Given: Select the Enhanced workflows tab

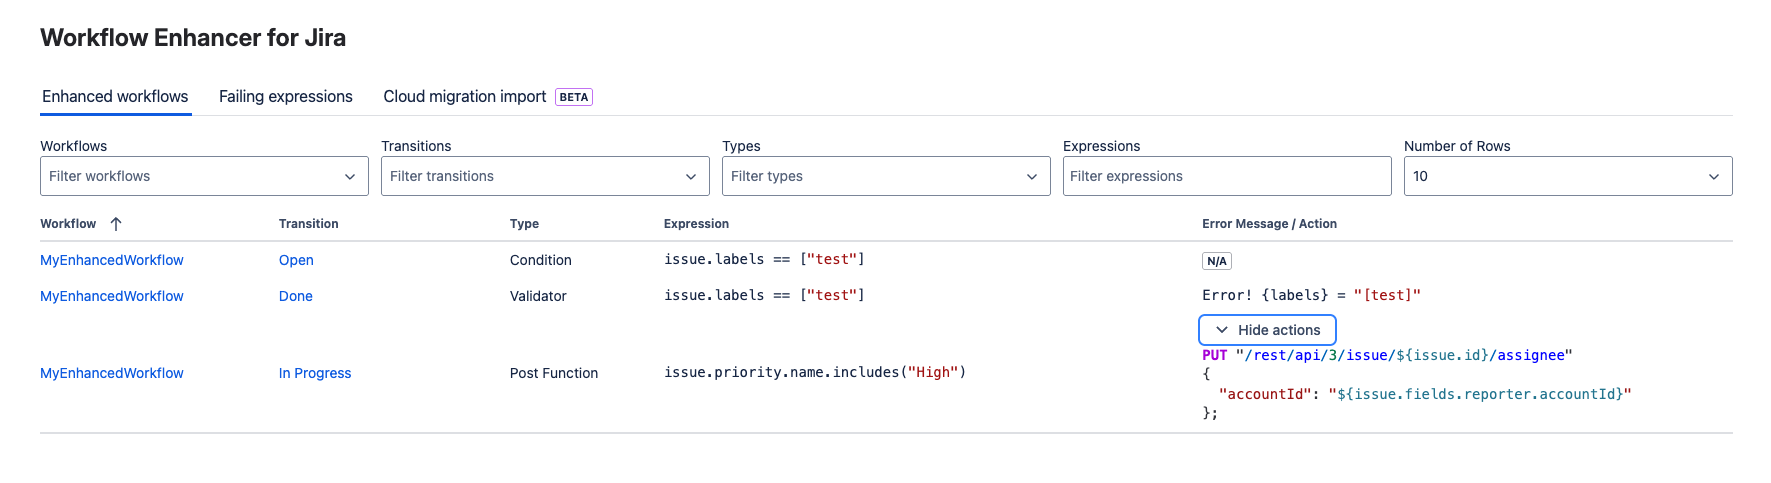Looking at the screenshot, I should point(115,97).
